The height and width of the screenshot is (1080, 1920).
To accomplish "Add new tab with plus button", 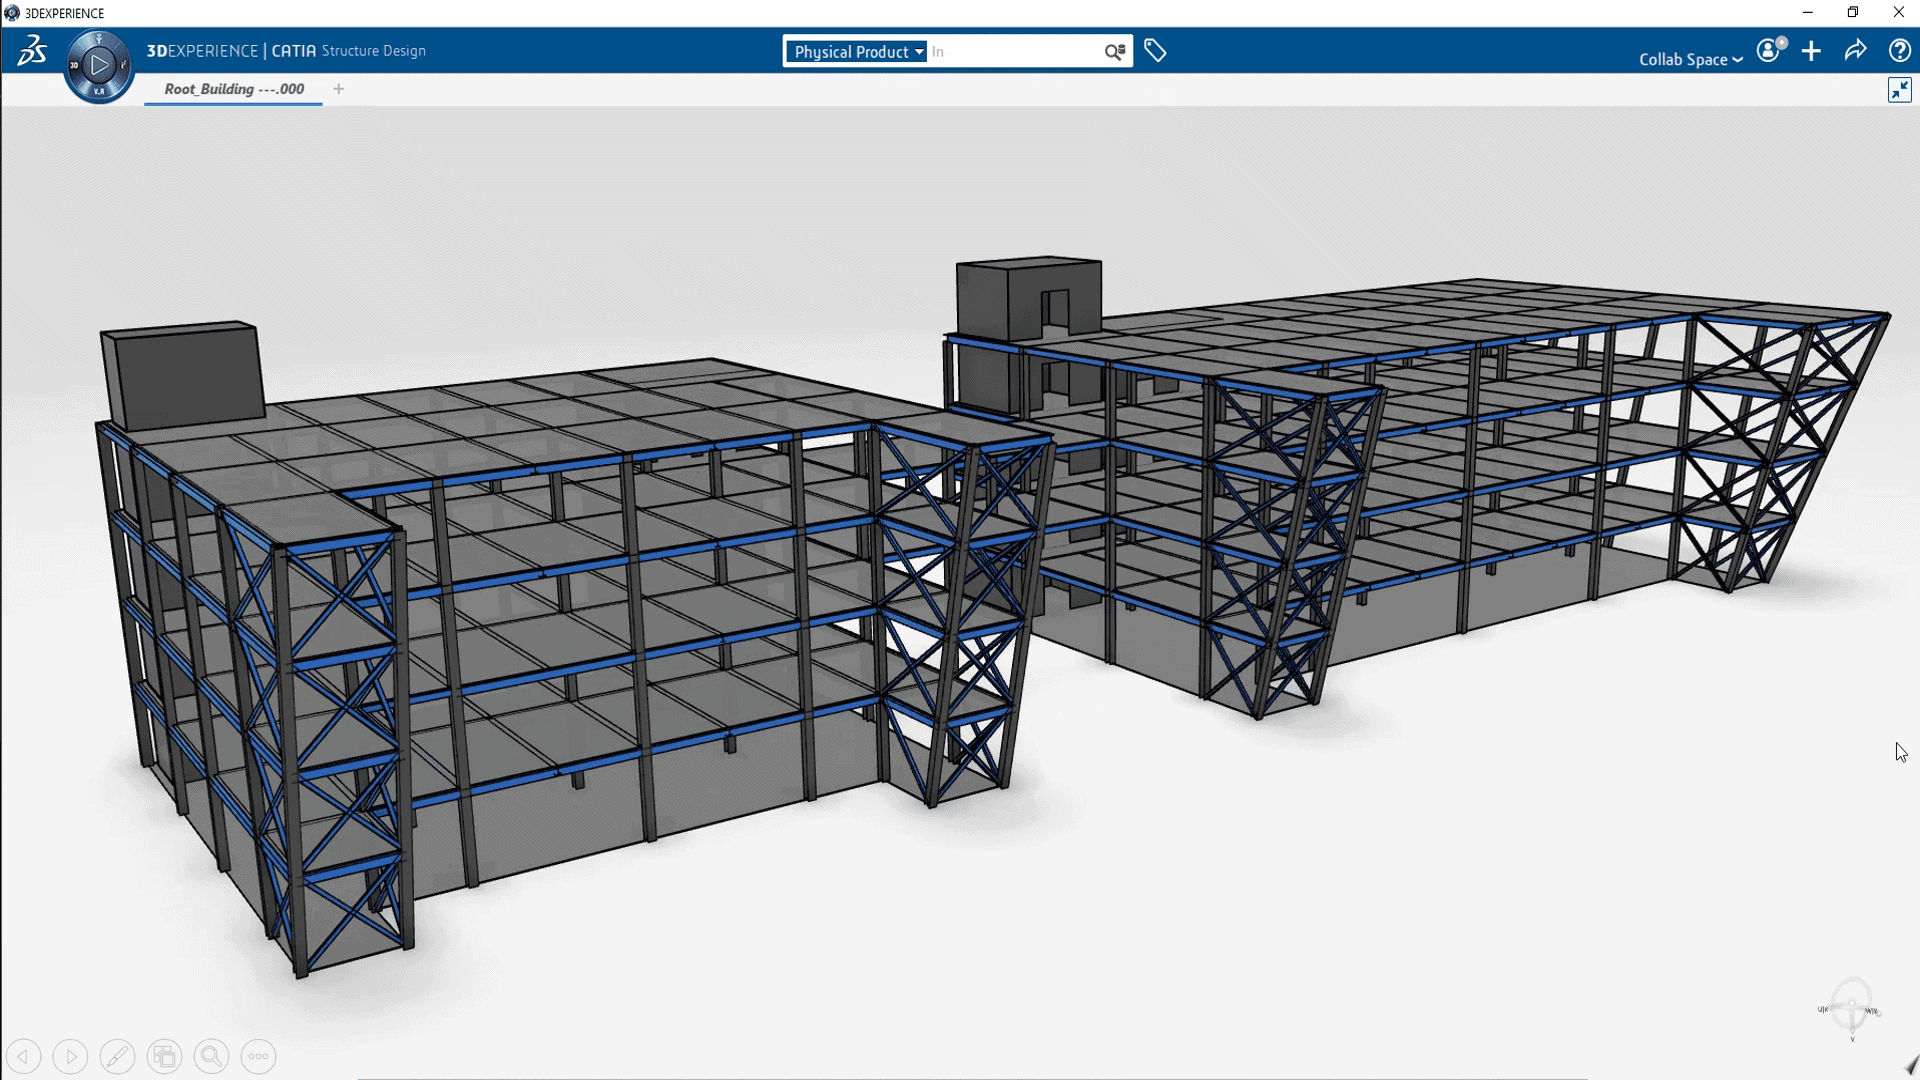I will (x=339, y=89).
